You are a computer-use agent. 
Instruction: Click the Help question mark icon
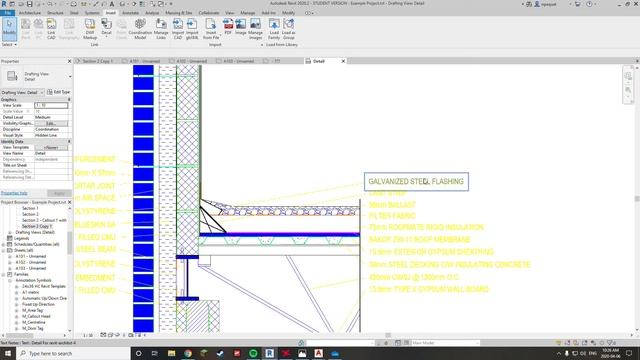(x=589, y=4)
